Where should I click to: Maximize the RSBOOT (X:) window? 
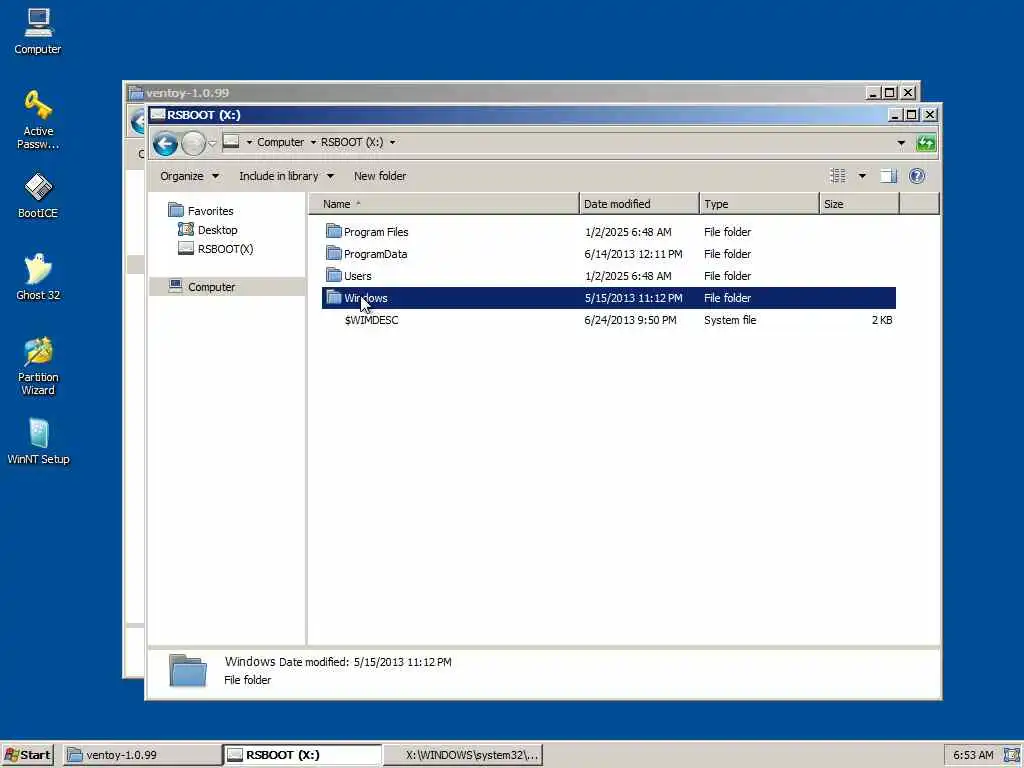click(x=912, y=115)
